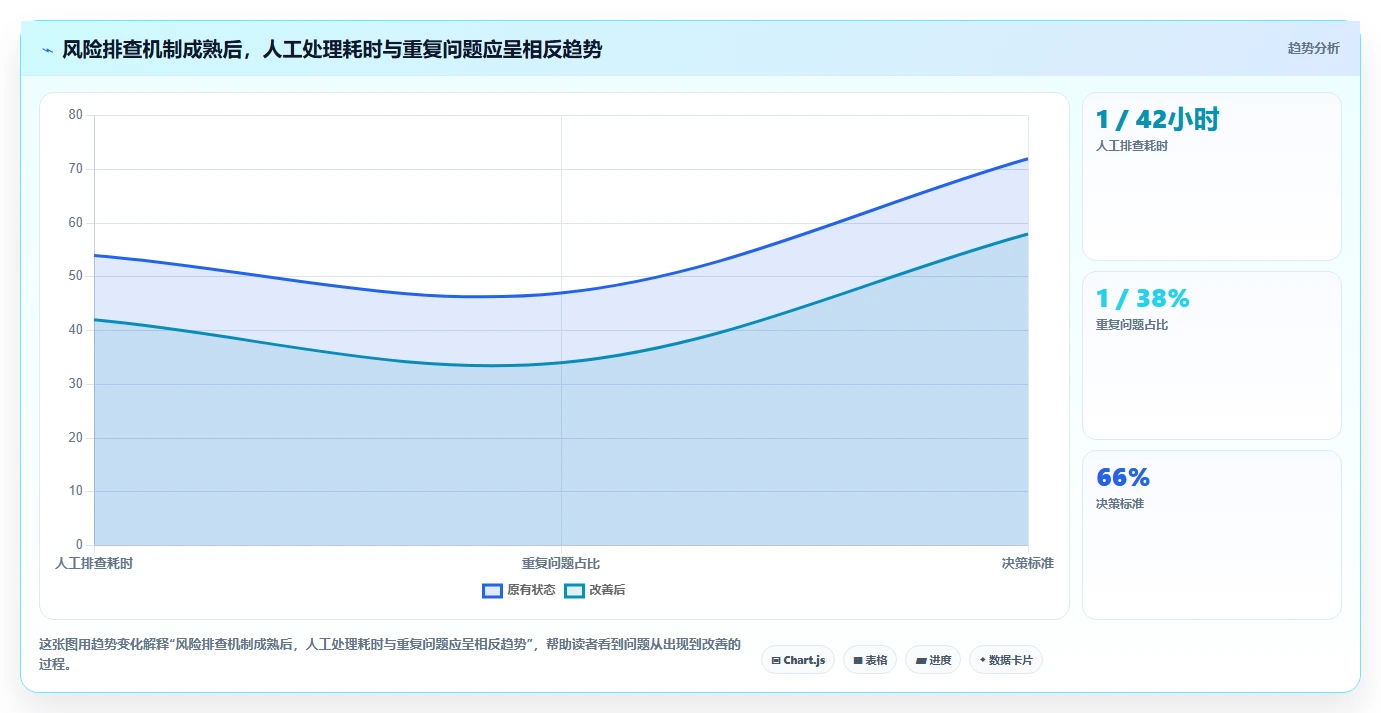Viewport: 1381px width, 713px height.
Task: Click the 原有状态 line endpoint at 决策标准
Action: (x=1028, y=158)
